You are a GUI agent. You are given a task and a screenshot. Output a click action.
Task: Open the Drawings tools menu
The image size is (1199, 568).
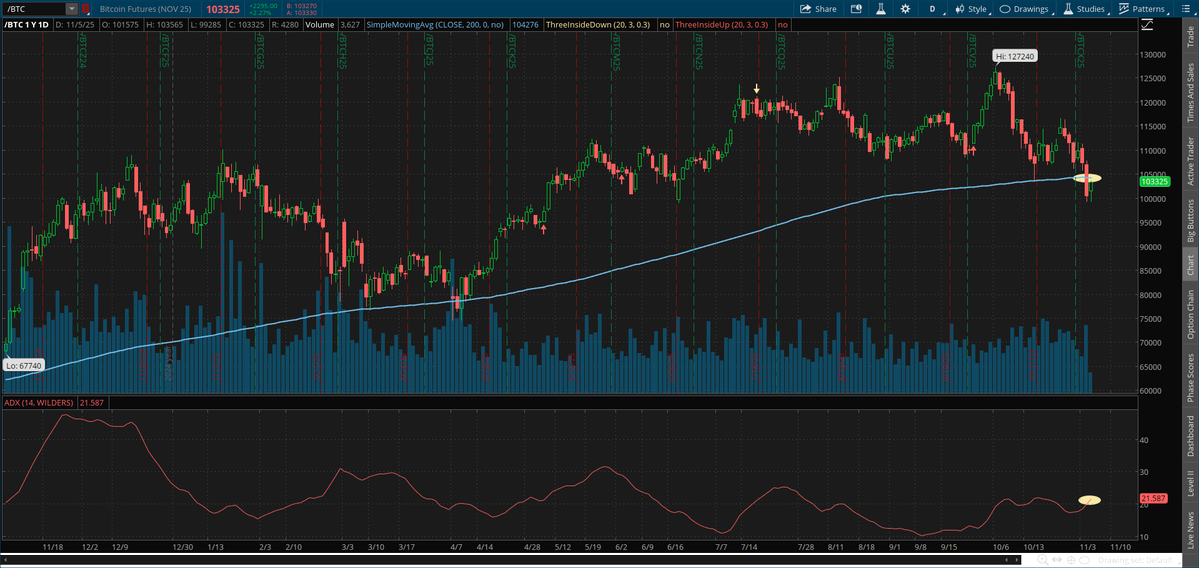pyautogui.click(x=1027, y=9)
